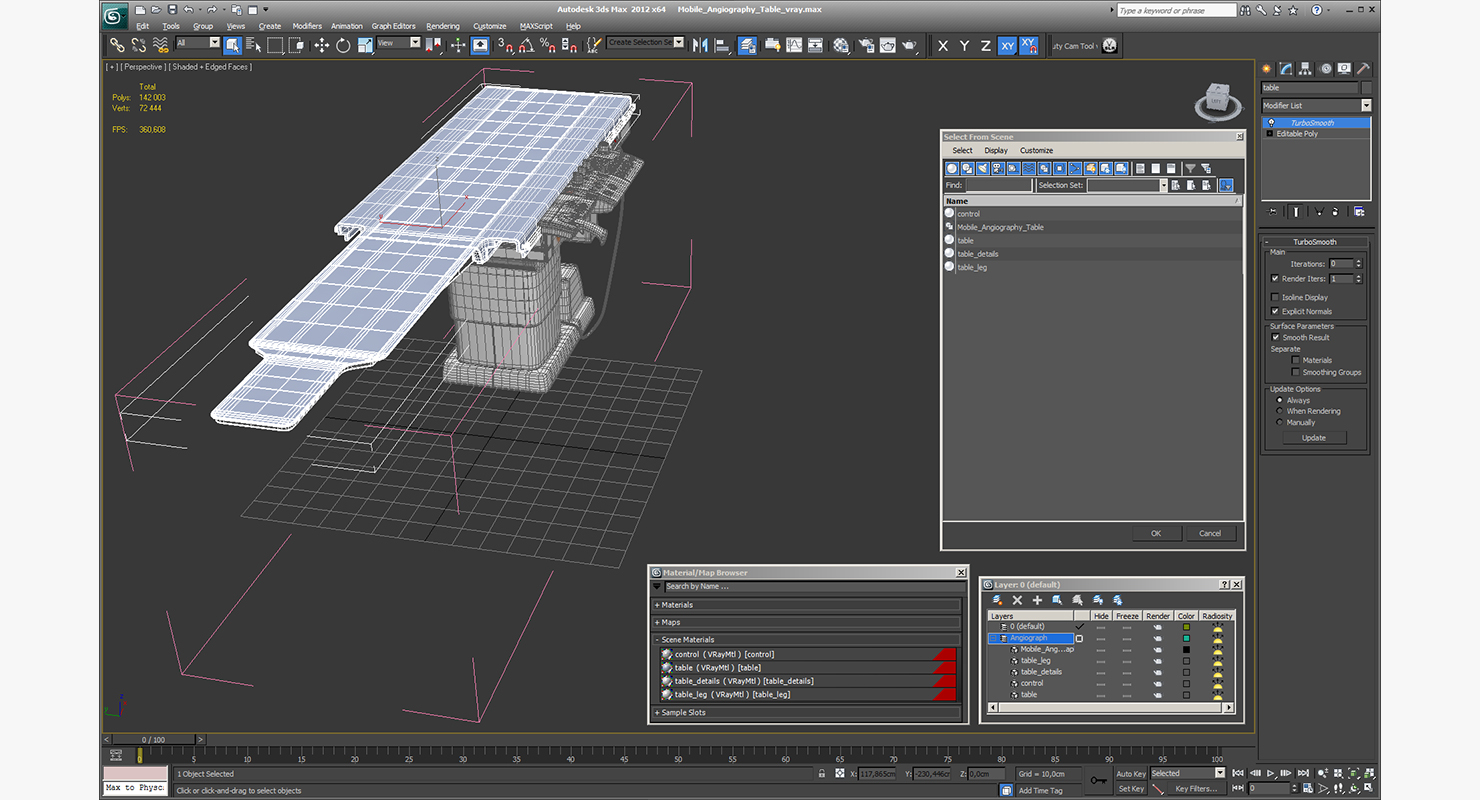Viewport: 1480px width, 800px height.
Task: Select the Manually update option
Action: click(x=1280, y=422)
